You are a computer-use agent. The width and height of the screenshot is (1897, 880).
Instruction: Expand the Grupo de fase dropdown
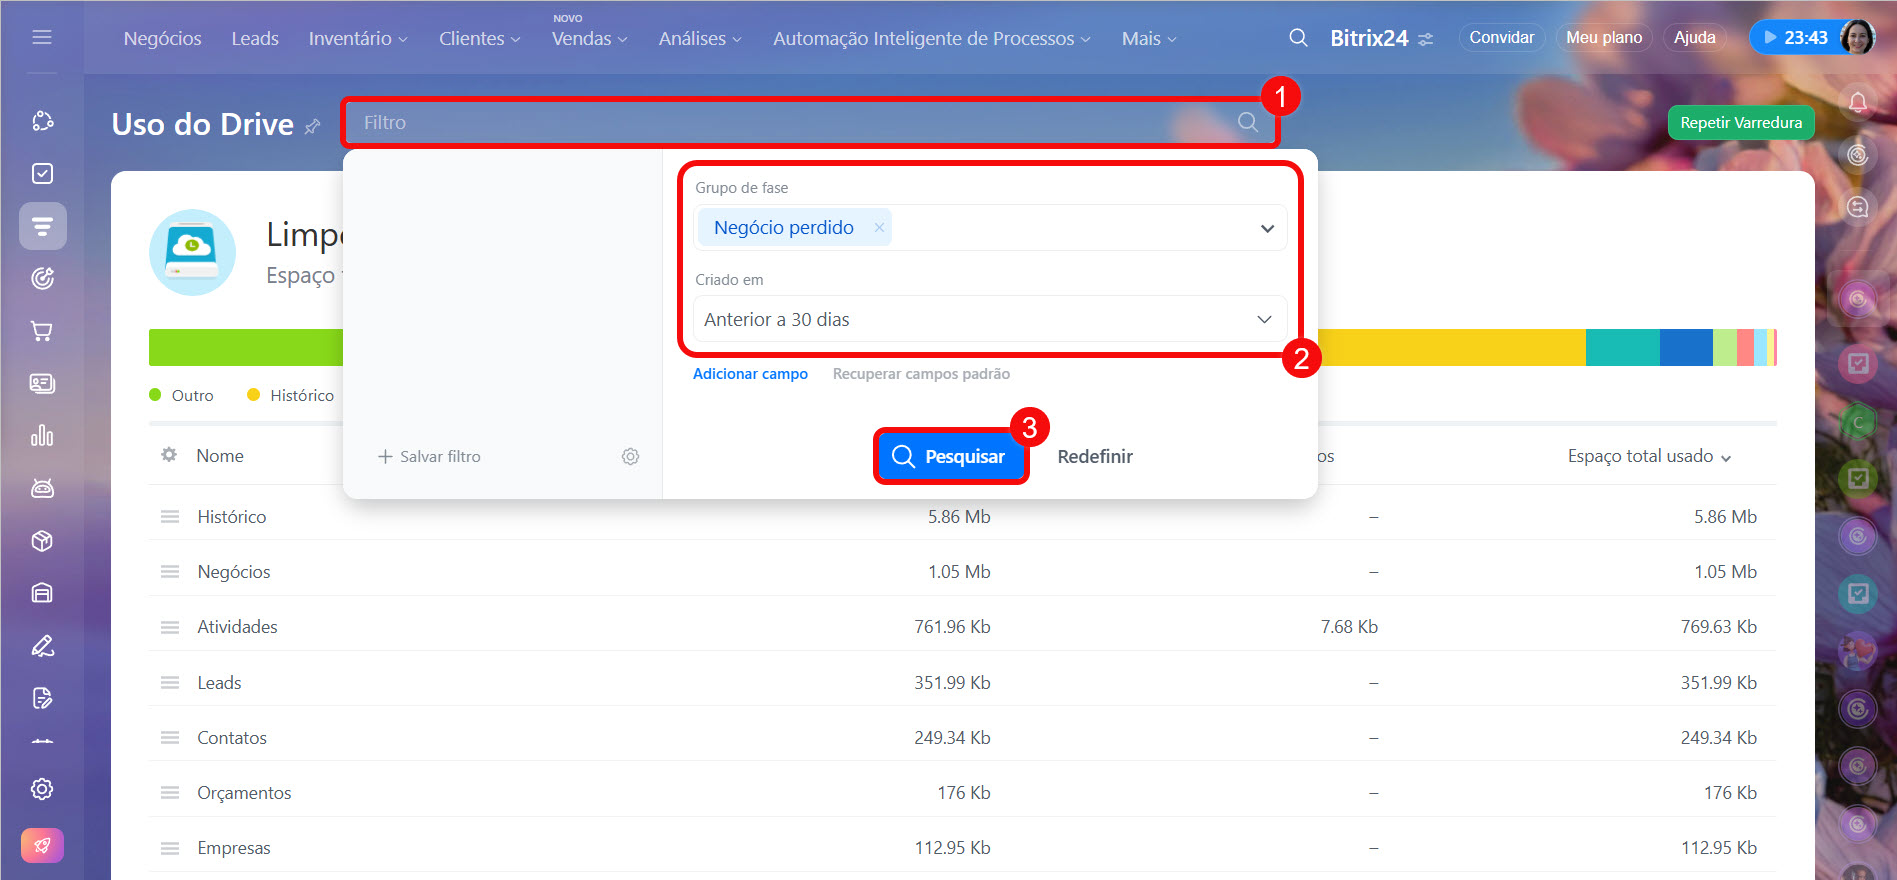point(1267,228)
